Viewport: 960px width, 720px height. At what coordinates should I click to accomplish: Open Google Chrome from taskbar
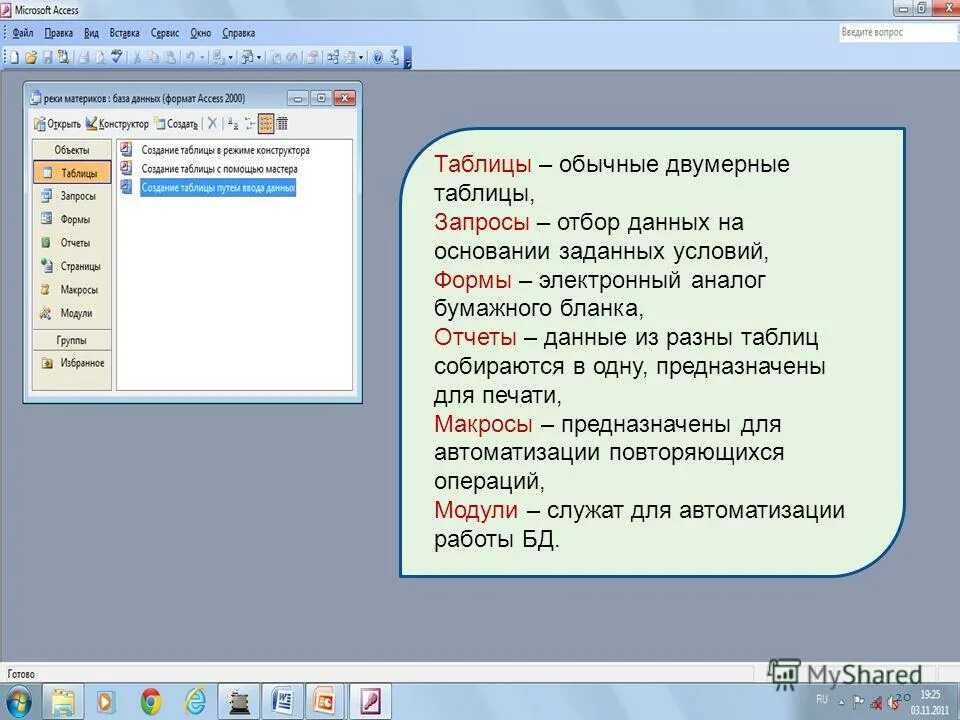pos(150,702)
